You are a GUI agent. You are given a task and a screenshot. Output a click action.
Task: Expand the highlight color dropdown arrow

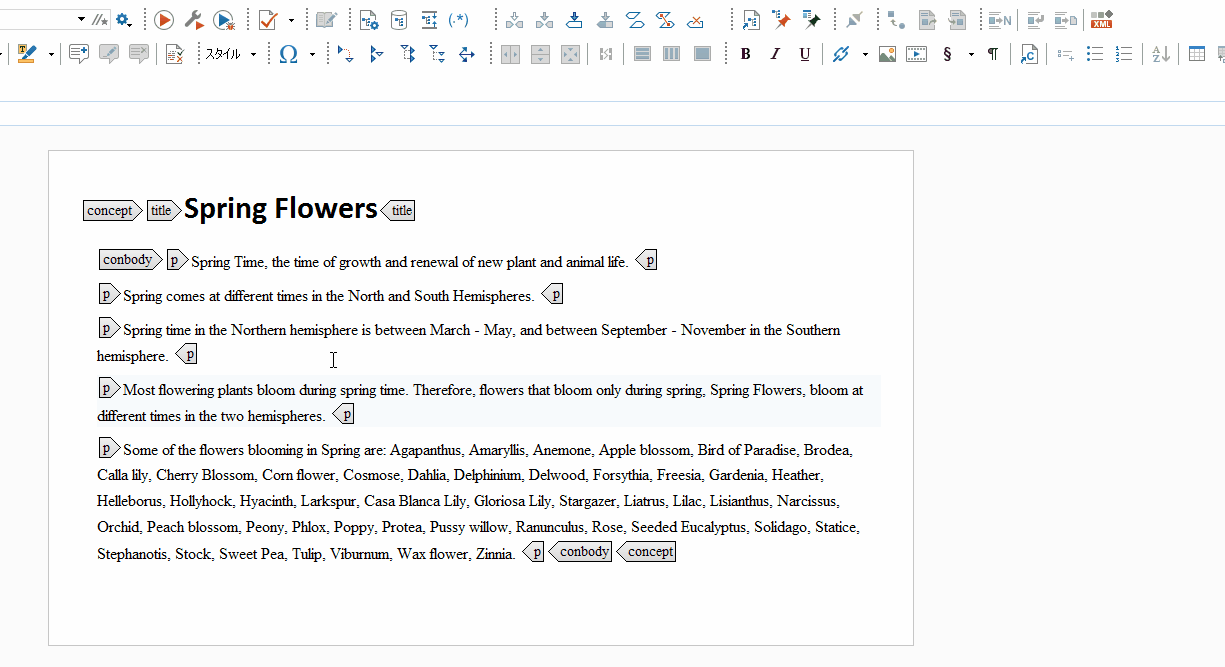[x=51, y=54]
